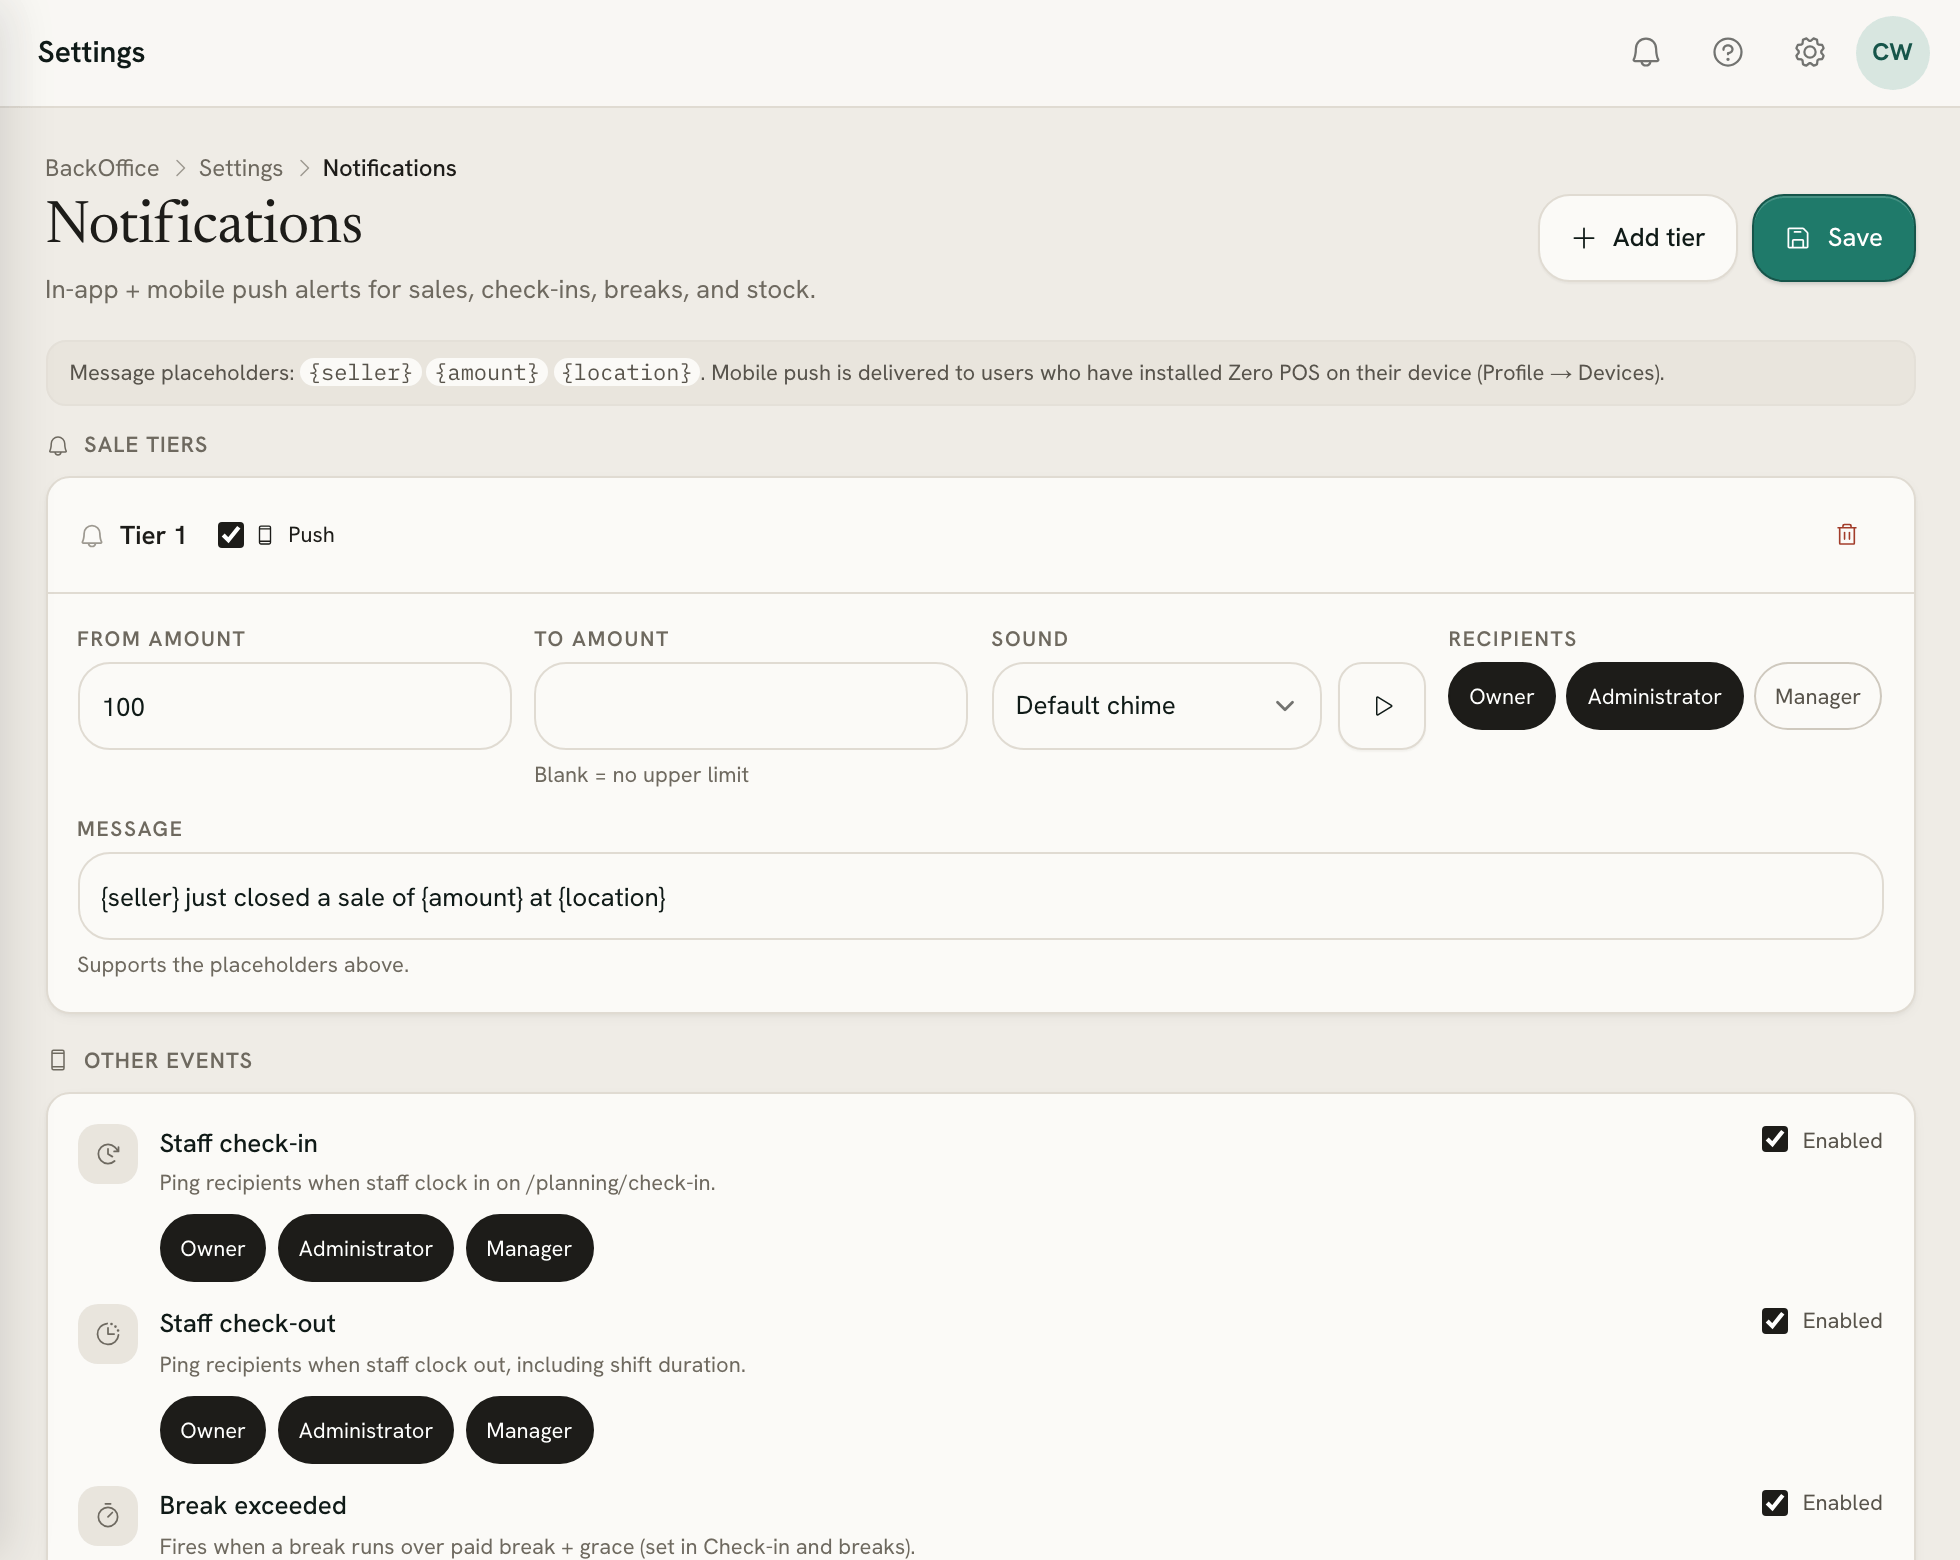Open the CW profile avatar

point(1892,52)
